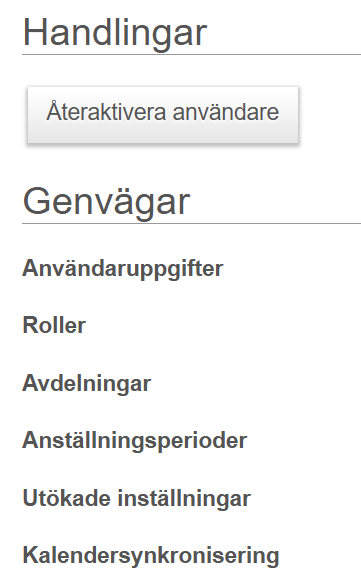Click the link just above Utökade inställningar

coord(135,442)
